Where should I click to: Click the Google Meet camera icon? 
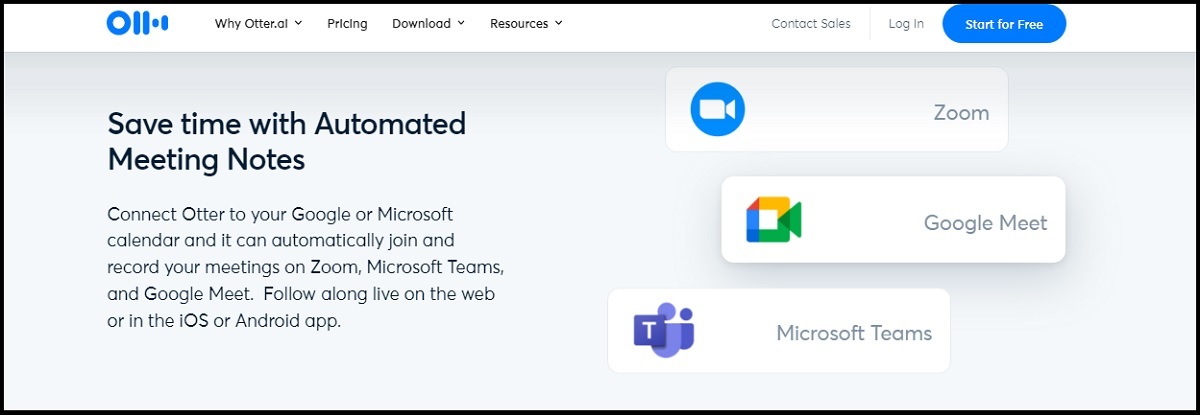coord(773,220)
